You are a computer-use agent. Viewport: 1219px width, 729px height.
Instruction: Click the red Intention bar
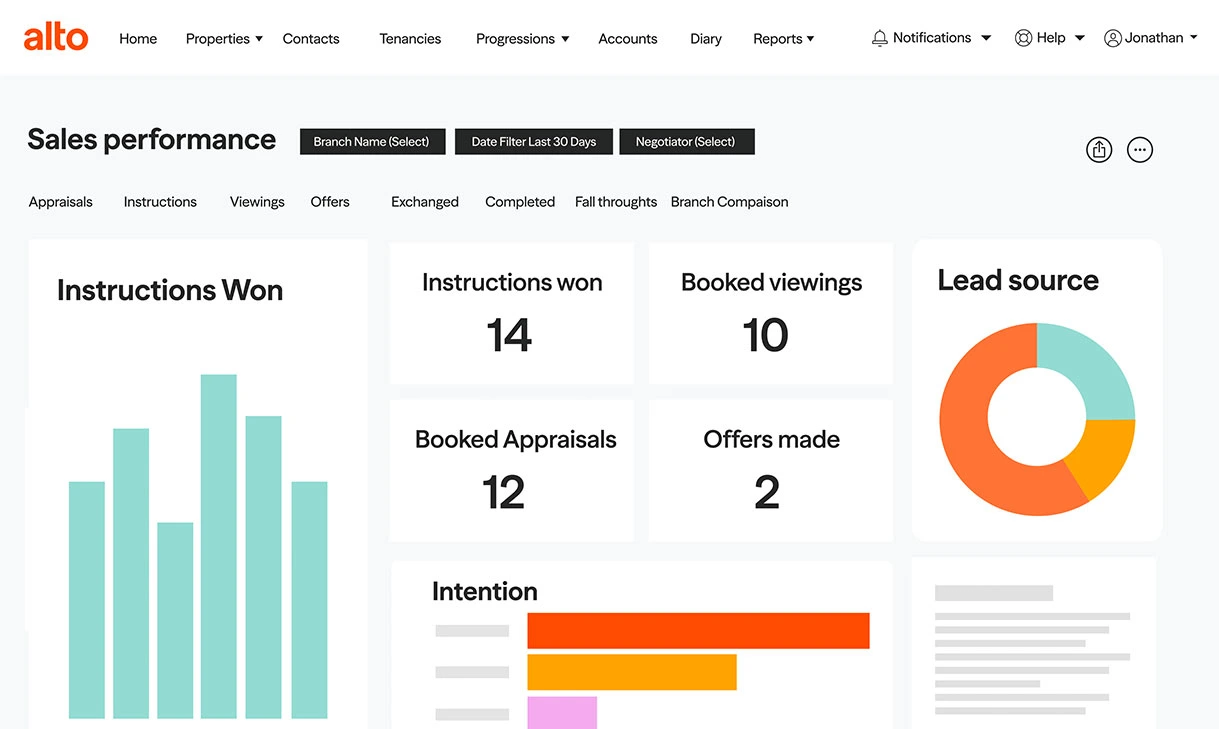(x=698, y=631)
